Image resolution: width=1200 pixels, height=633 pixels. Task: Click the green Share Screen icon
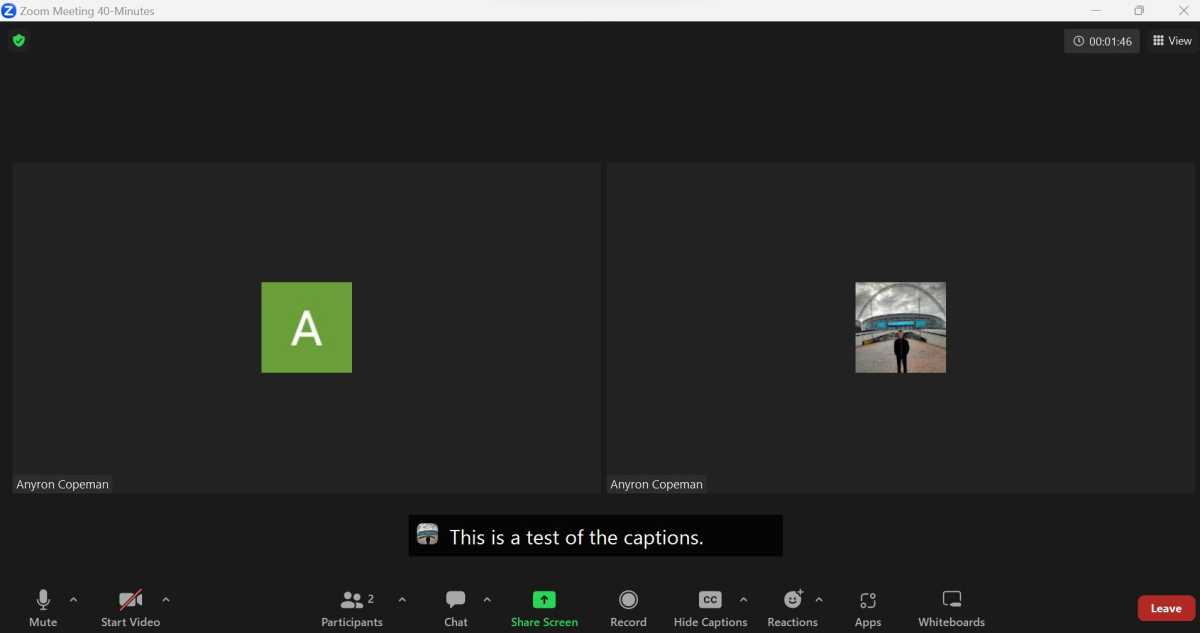(x=544, y=600)
